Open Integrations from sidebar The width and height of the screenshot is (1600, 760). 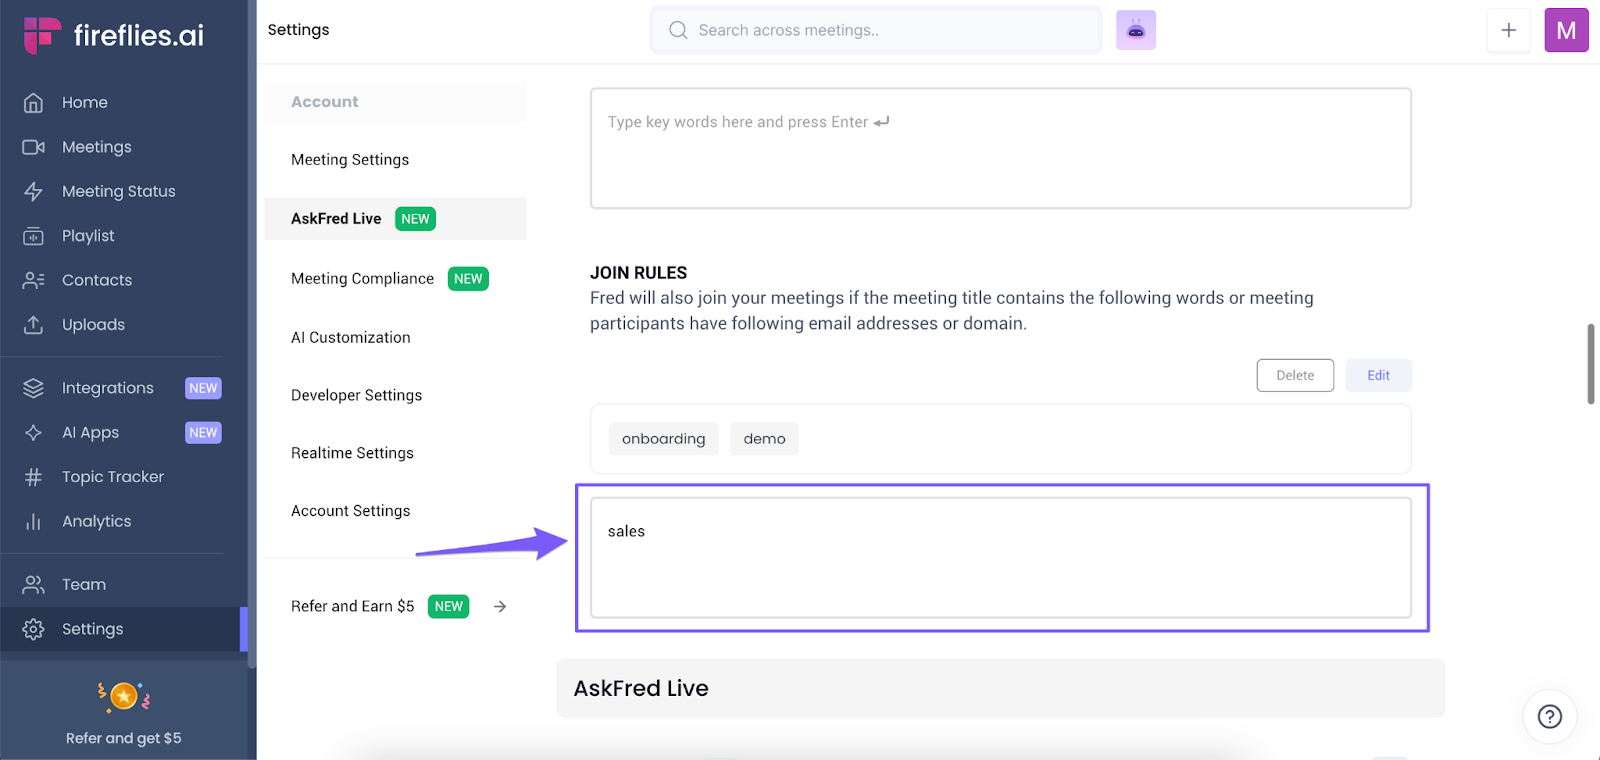(108, 388)
